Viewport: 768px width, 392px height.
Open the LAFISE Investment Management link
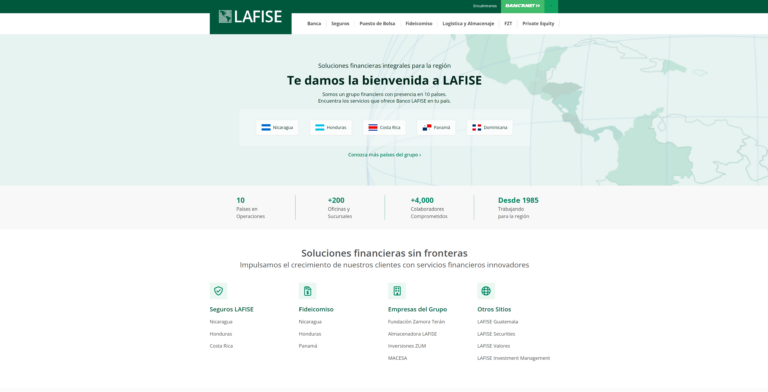pos(514,358)
